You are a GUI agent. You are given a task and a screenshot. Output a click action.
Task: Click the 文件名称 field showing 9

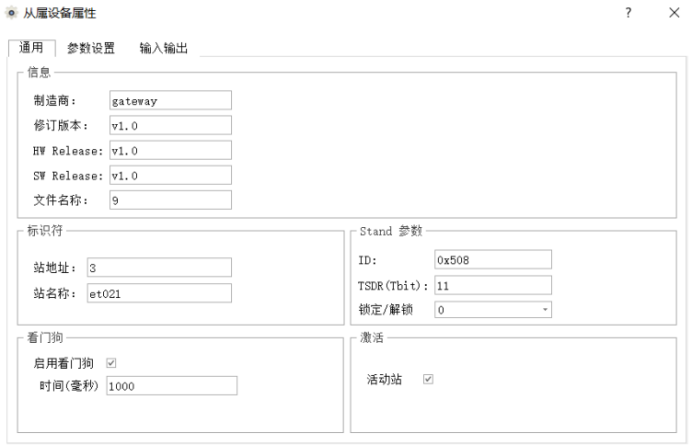pos(170,200)
